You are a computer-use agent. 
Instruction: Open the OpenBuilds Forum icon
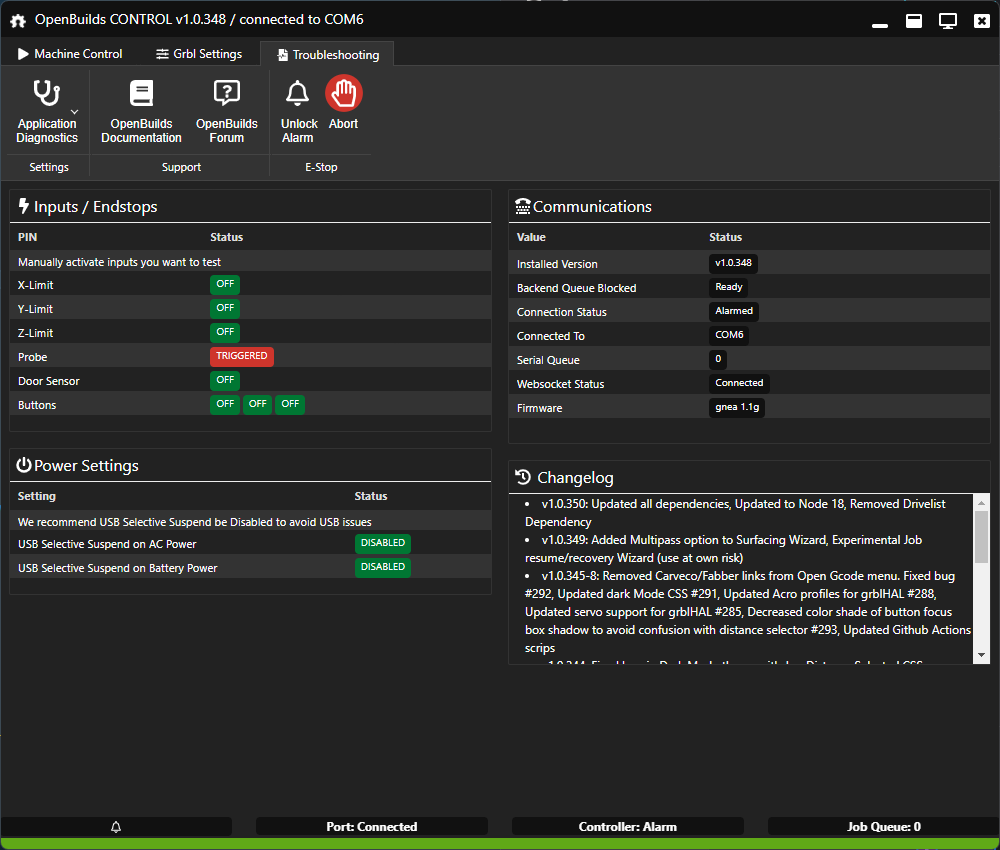pos(227,94)
